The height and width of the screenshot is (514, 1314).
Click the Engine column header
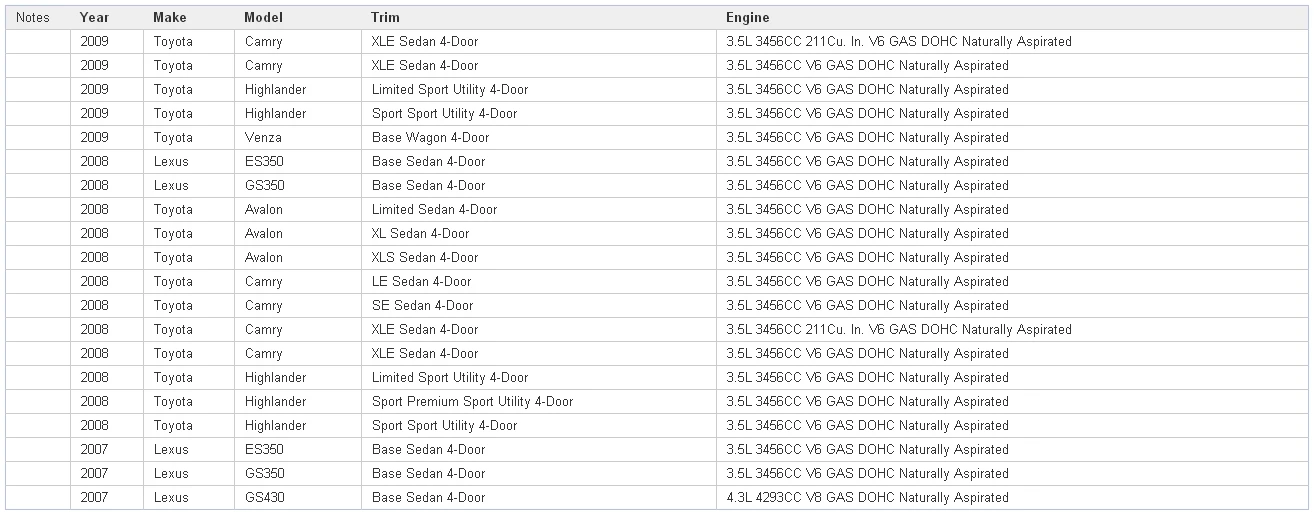pyautogui.click(x=748, y=17)
